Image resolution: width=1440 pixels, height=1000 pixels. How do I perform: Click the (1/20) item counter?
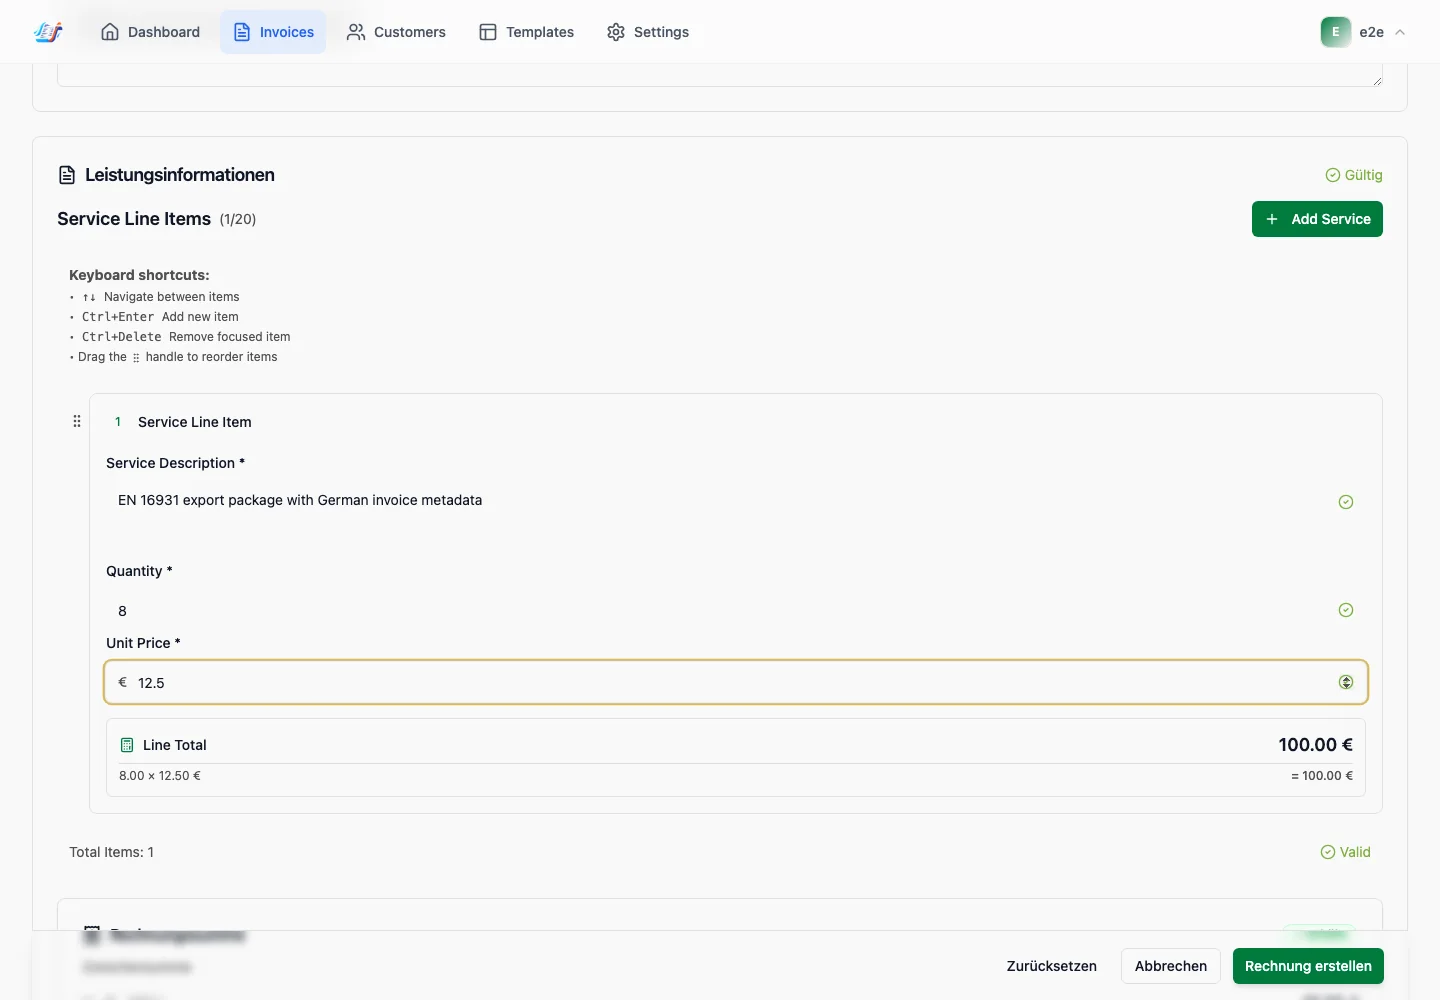238,220
